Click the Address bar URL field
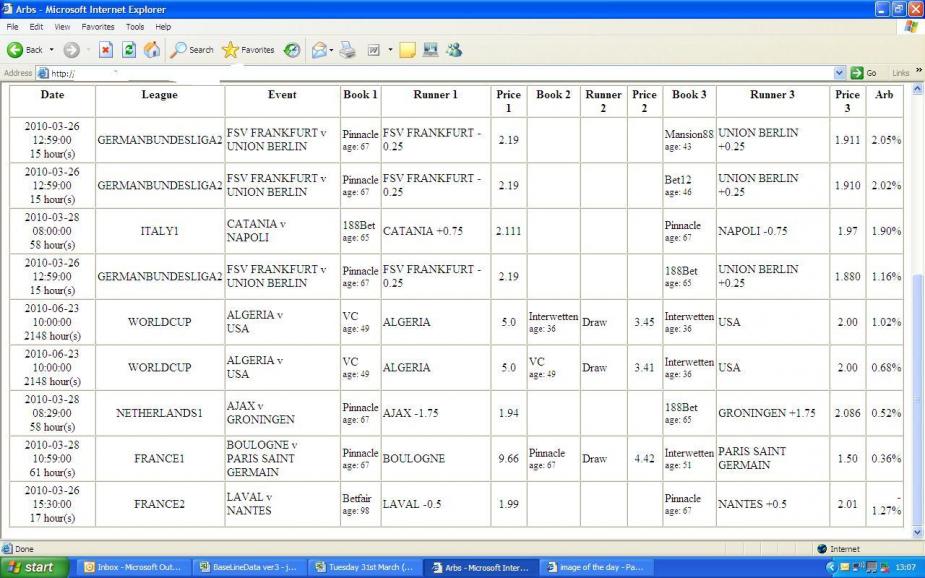Image resolution: width=925 pixels, height=578 pixels. pos(439,73)
